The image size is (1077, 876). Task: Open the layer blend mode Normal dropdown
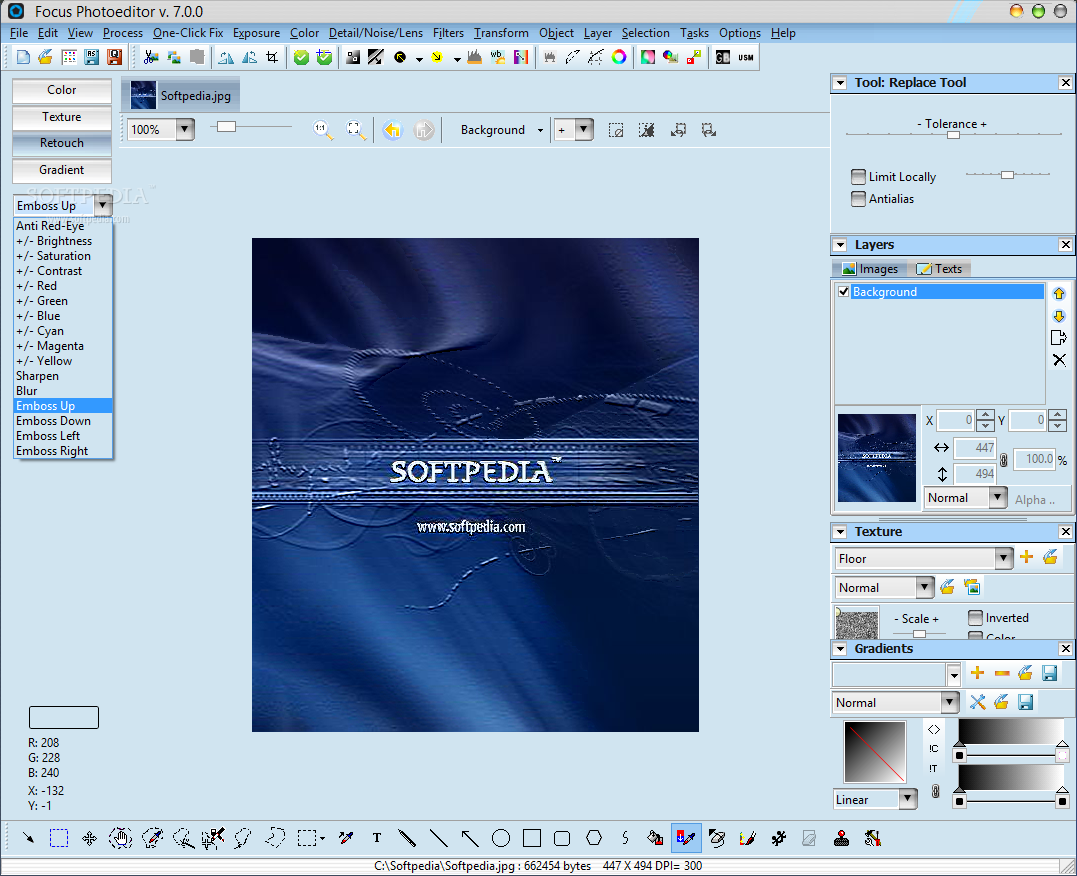[998, 497]
